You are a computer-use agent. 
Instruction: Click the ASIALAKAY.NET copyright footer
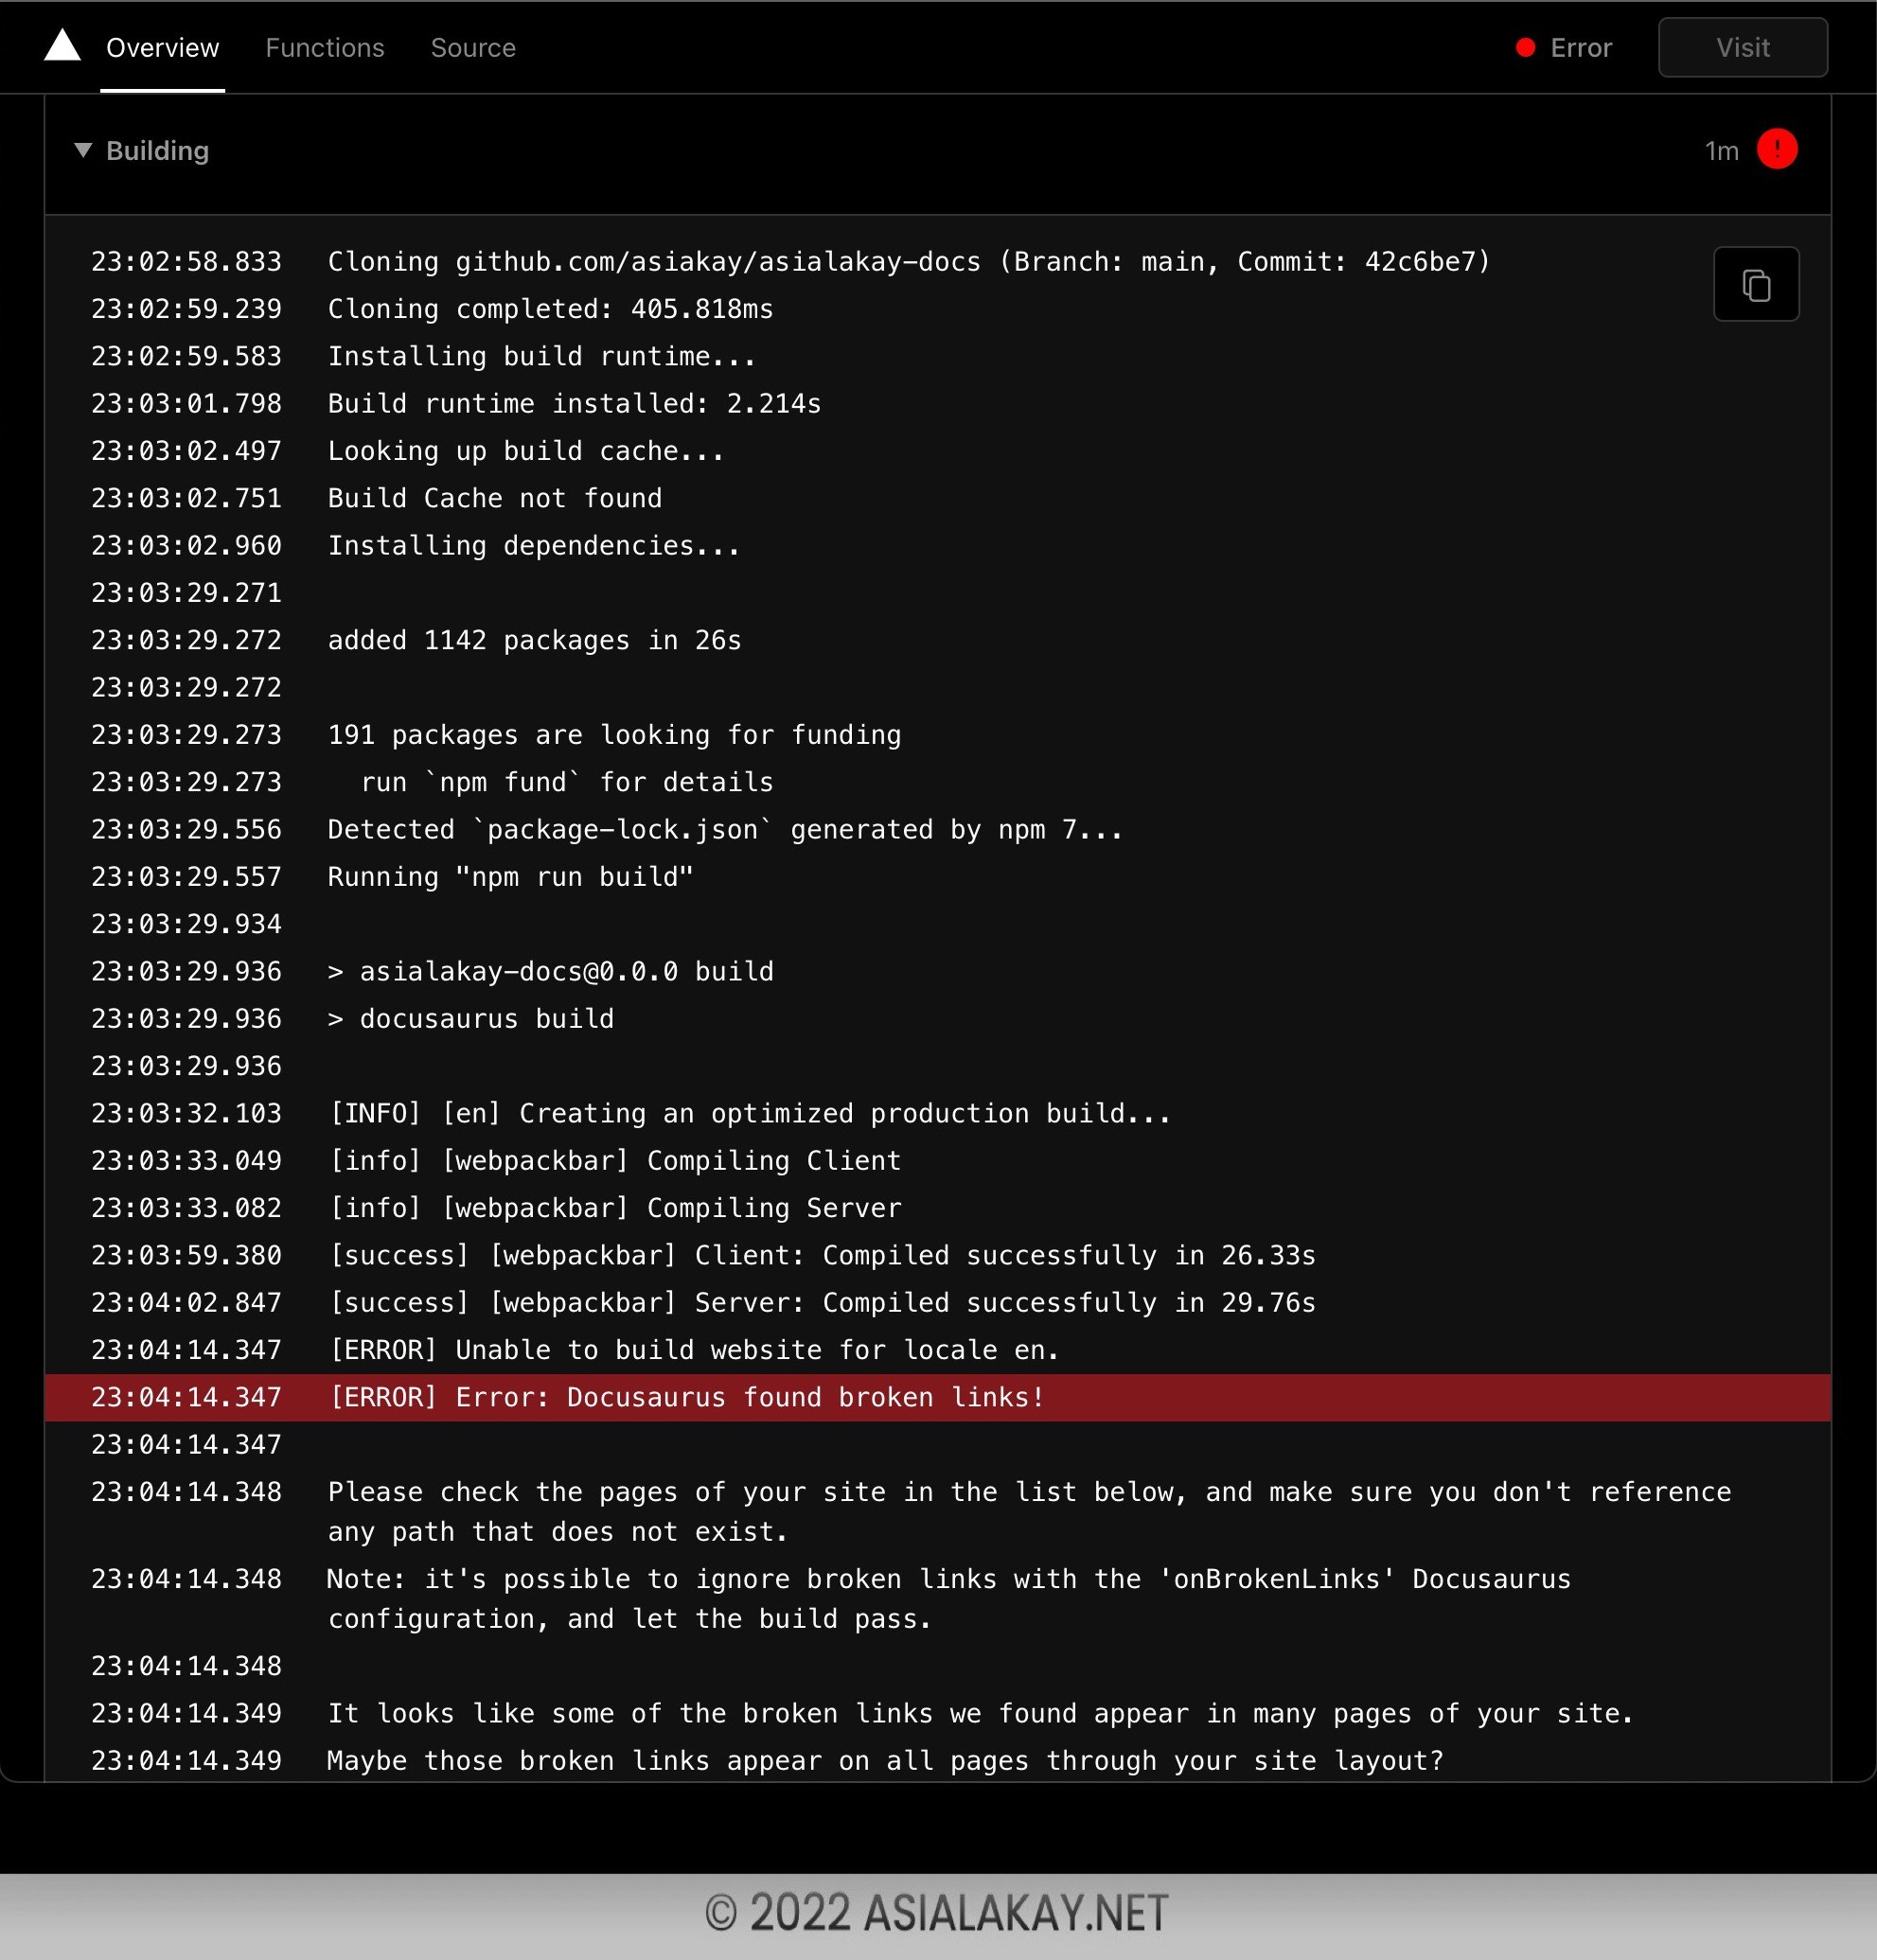tap(937, 1914)
